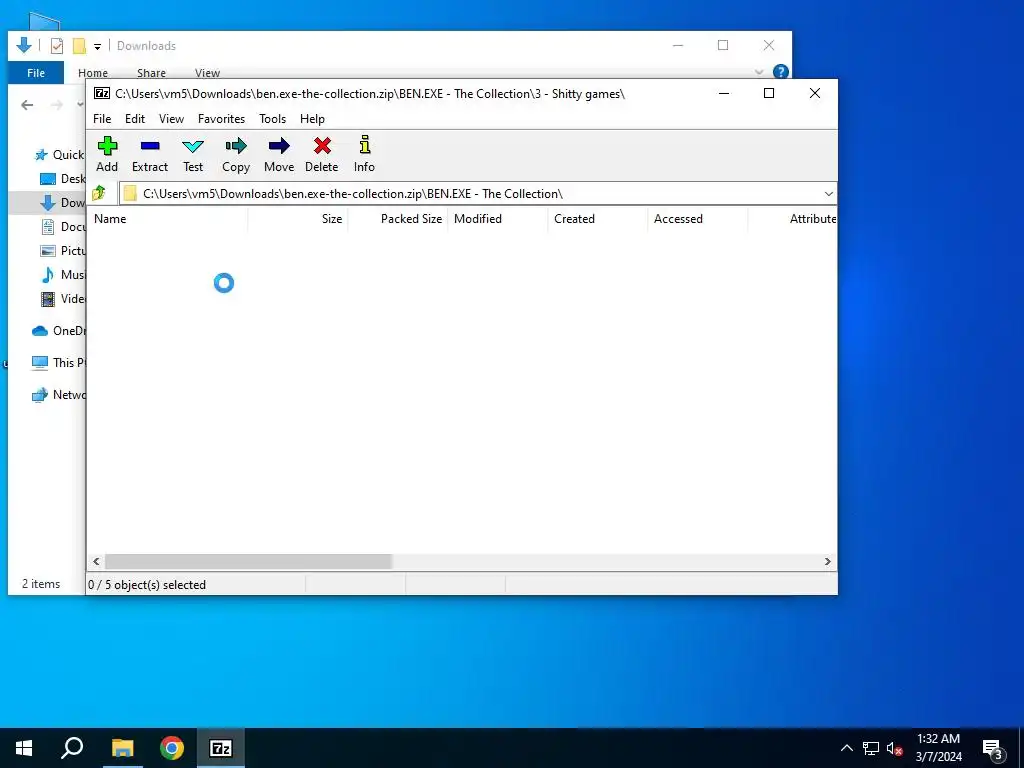This screenshot has width=1024, height=768.
Task: Open the Explorer quick access toolbar dropdown
Action: click(x=97, y=46)
